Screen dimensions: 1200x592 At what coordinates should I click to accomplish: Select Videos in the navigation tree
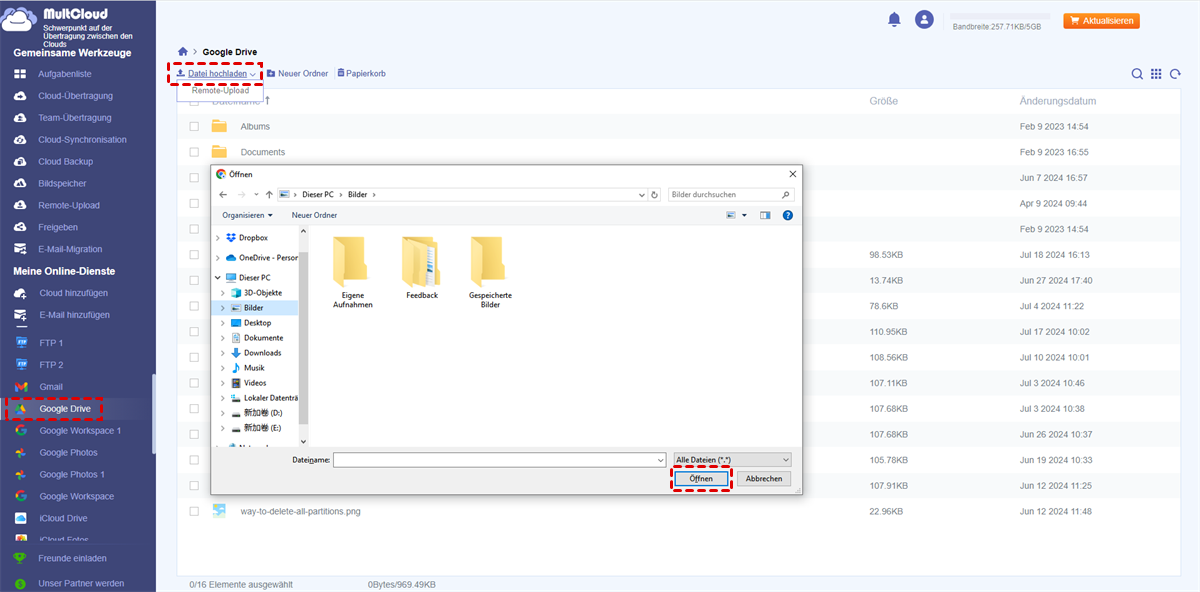point(254,383)
